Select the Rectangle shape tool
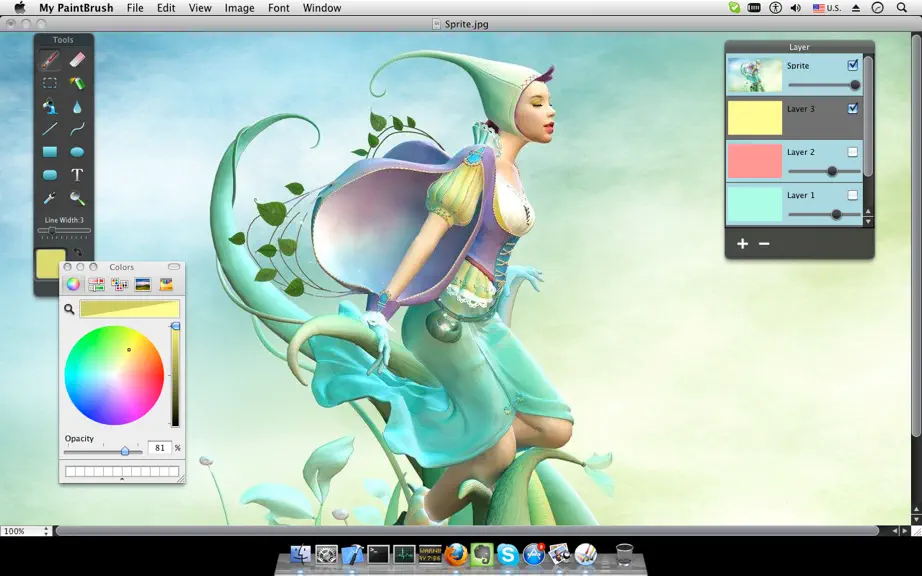922x576 pixels. [50, 152]
